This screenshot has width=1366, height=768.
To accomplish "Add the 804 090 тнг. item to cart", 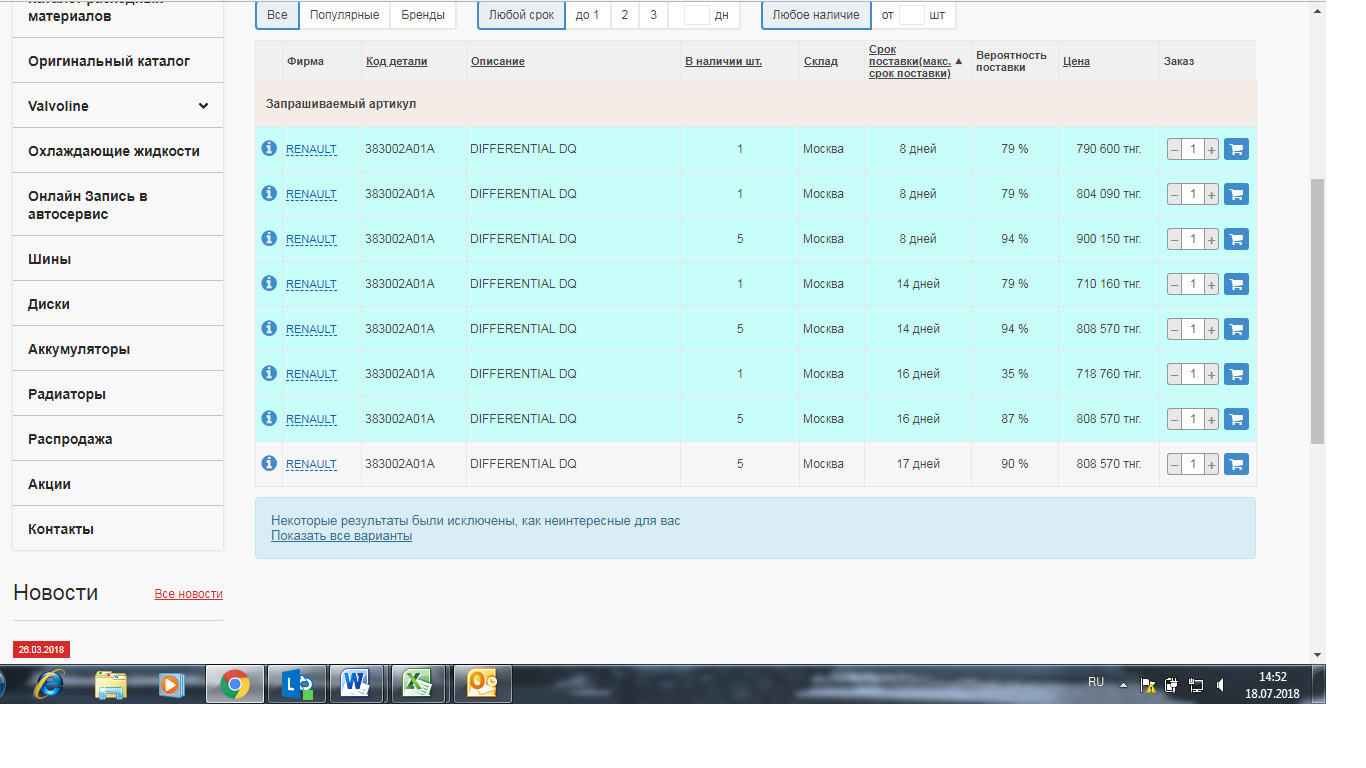I will [1236, 194].
